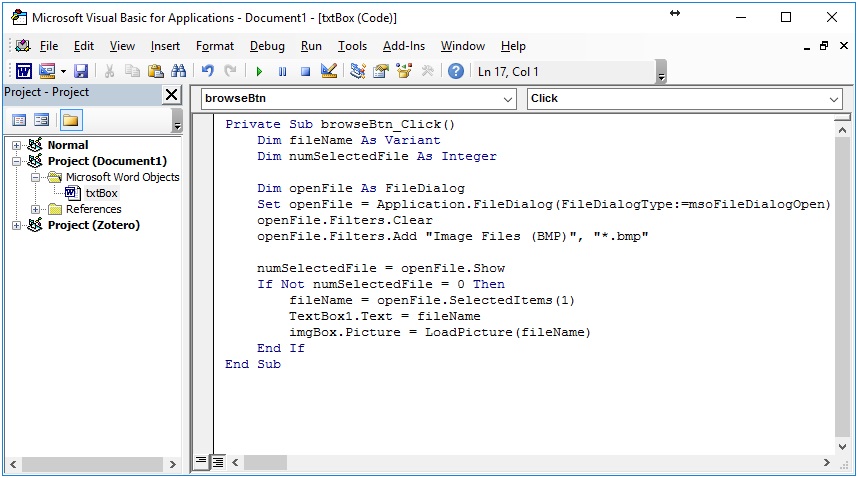Open the Click procedure dropdown
Viewport: 858px width, 478px height.
click(833, 99)
